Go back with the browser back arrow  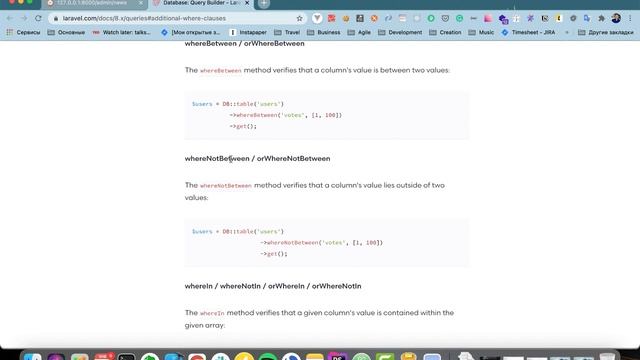point(9,18)
